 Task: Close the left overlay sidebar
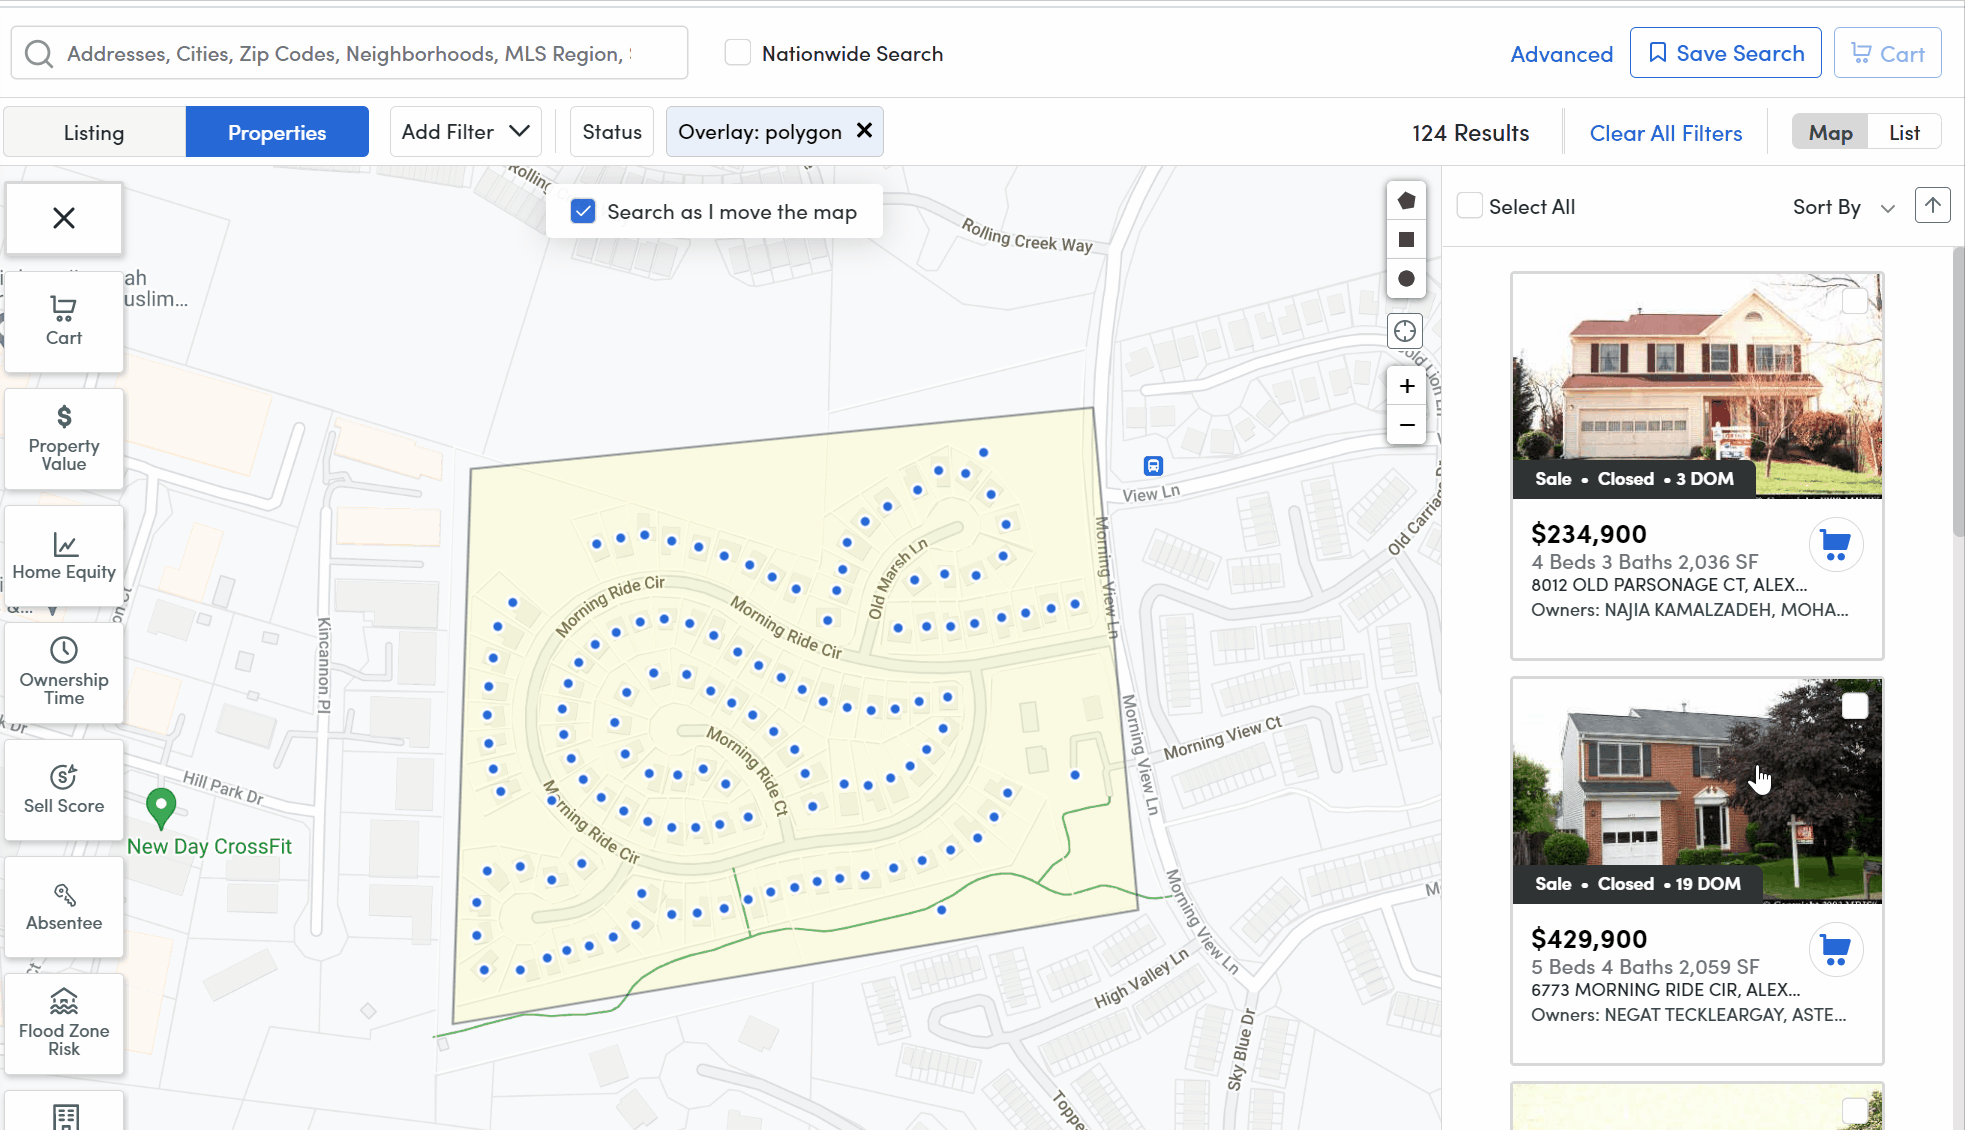pos(64,218)
